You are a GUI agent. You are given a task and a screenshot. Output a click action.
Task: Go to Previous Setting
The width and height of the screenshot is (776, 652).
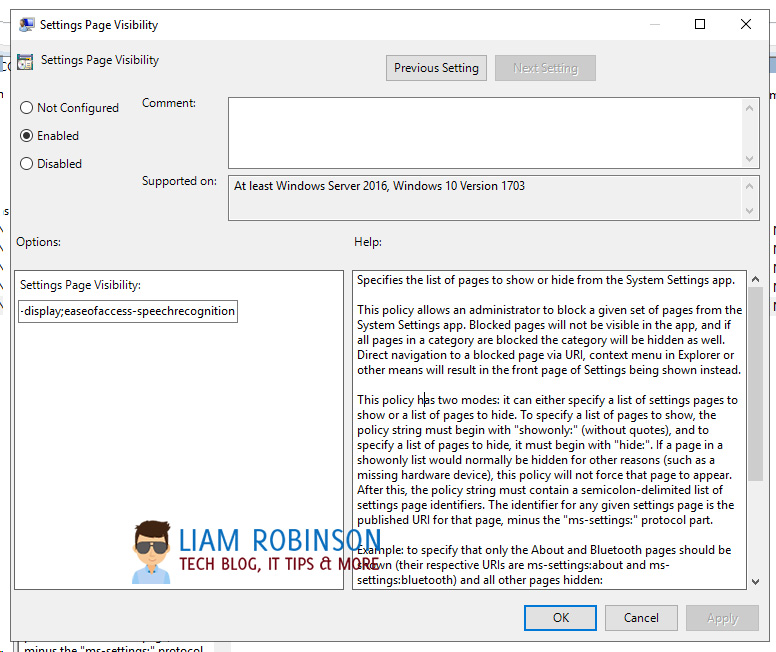coord(436,68)
